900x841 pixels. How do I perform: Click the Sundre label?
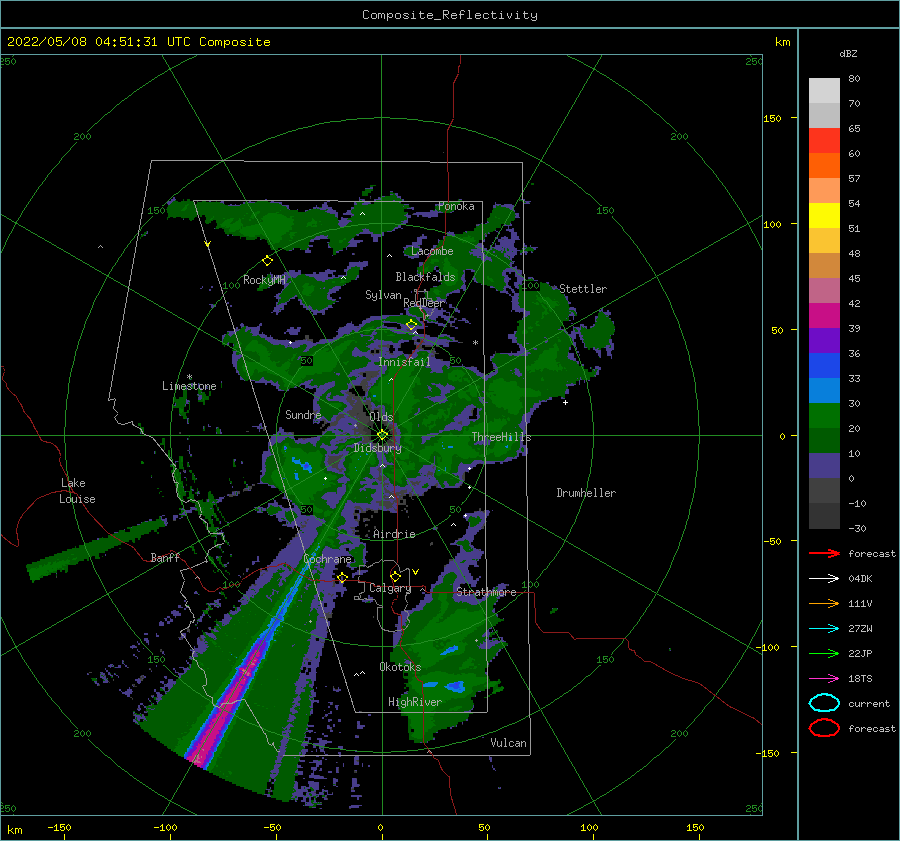click(303, 414)
